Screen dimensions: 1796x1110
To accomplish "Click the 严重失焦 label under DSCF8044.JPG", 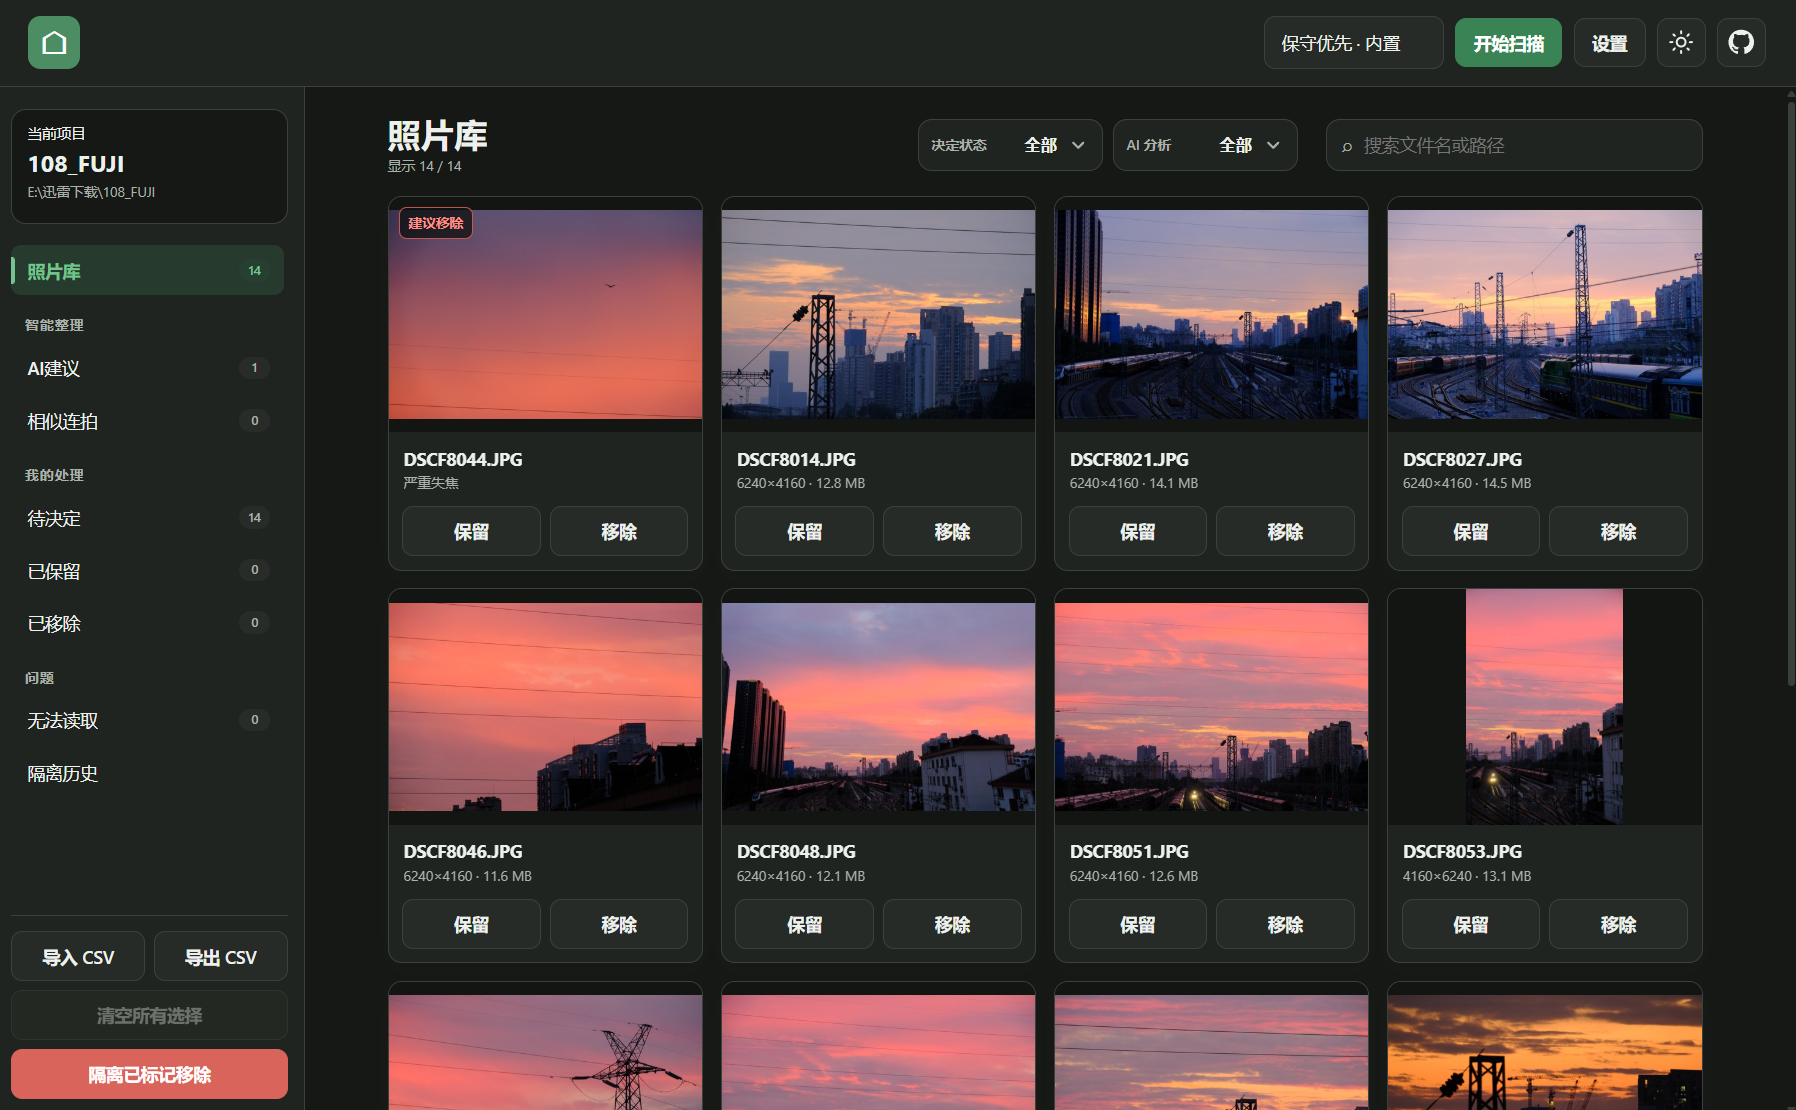I will [431, 483].
